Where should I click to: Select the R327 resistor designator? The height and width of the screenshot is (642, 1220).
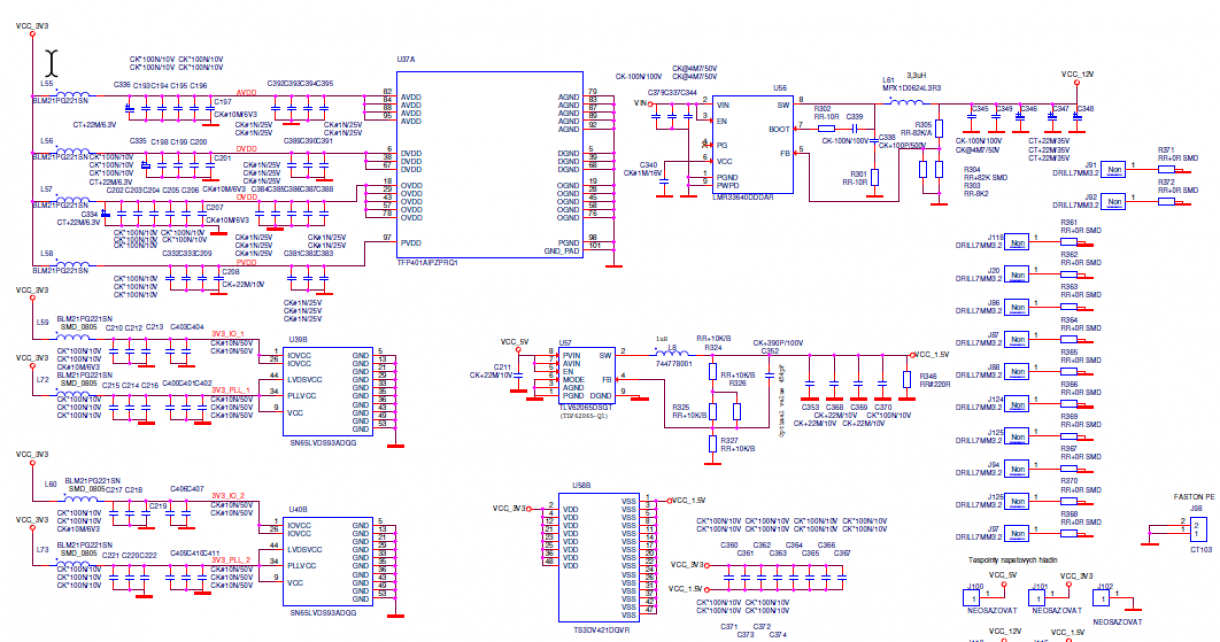point(729,439)
